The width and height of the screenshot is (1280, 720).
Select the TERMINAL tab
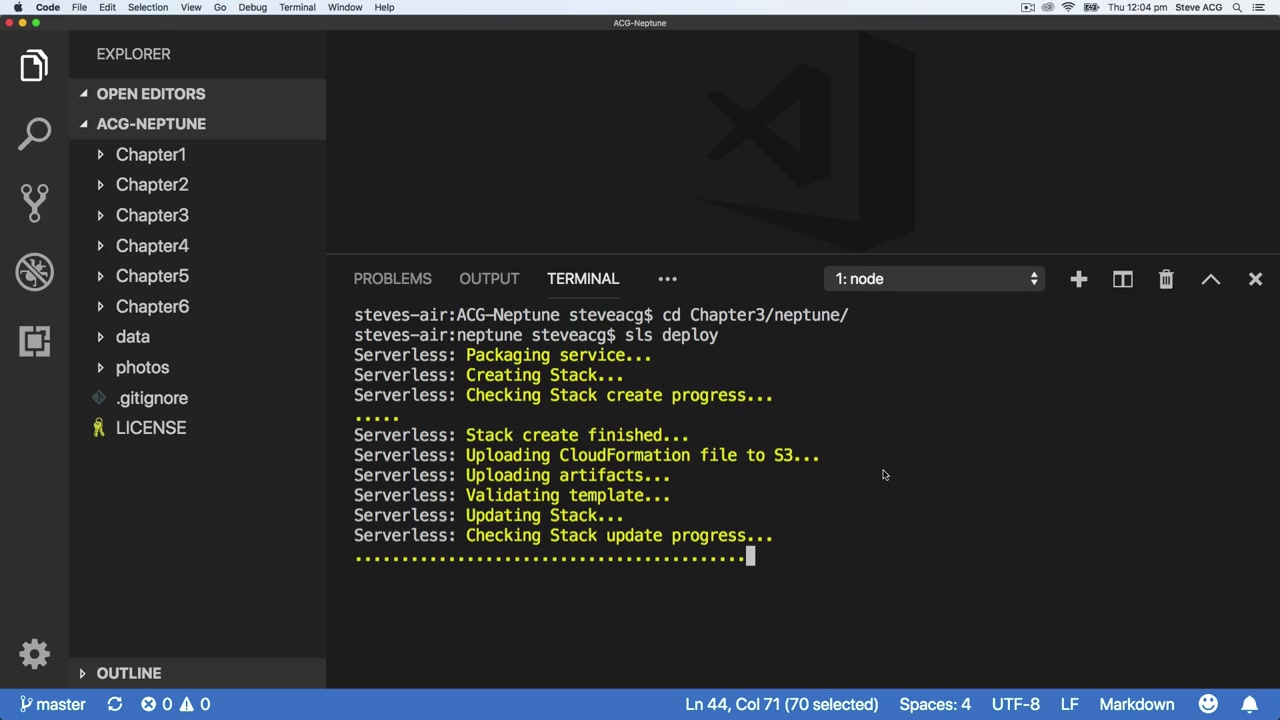pyautogui.click(x=583, y=279)
